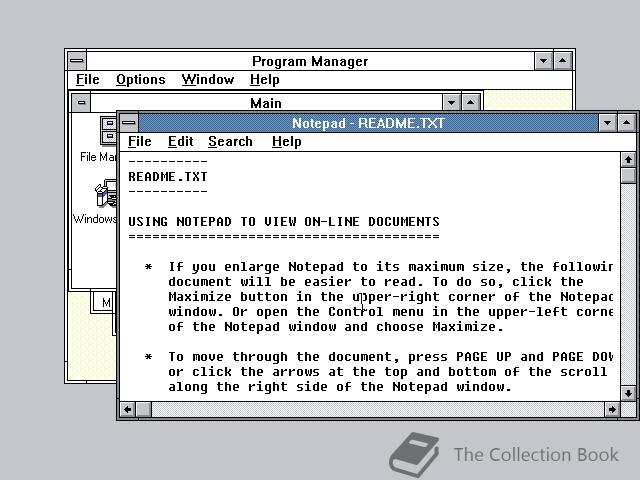
Task: Open the File menu in Notepad
Action: click(140, 142)
